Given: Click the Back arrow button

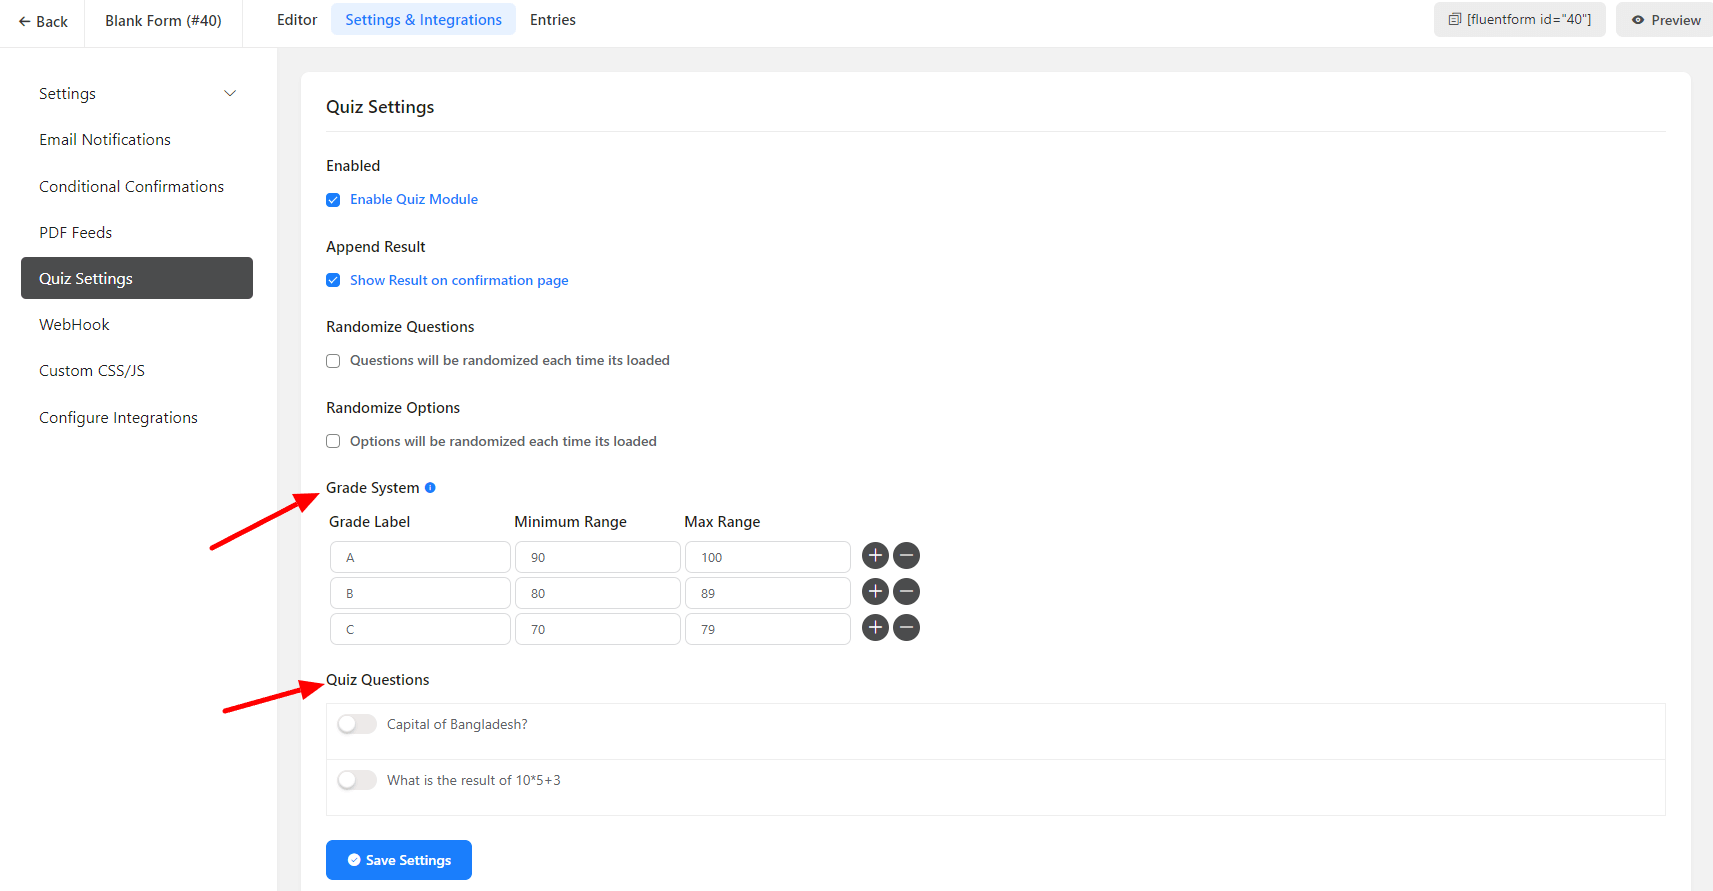Looking at the screenshot, I should click(x=43, y=22).
